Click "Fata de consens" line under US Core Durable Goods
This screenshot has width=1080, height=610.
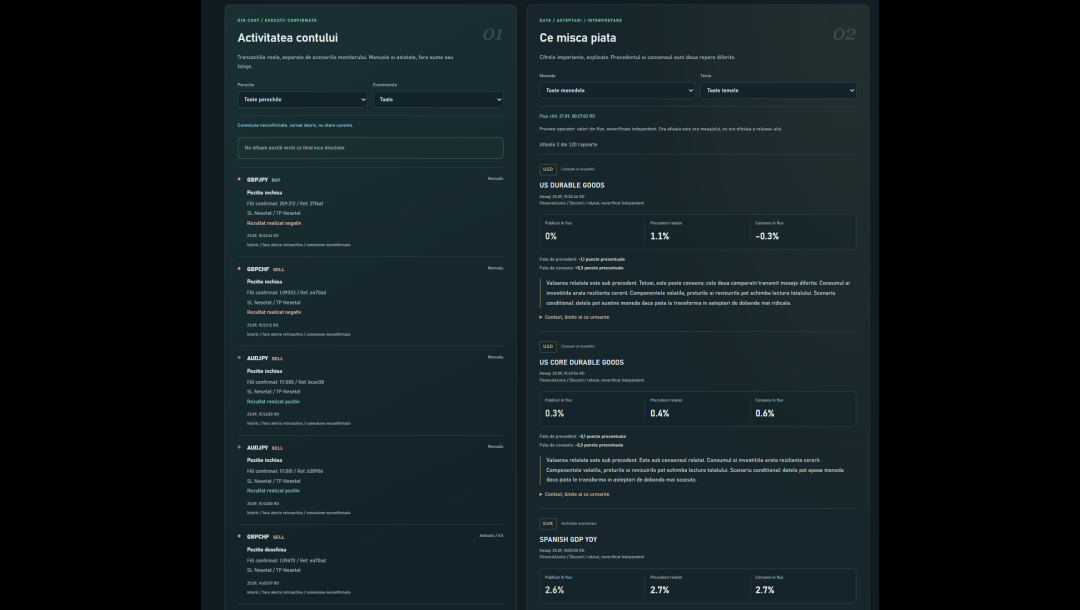581,445
